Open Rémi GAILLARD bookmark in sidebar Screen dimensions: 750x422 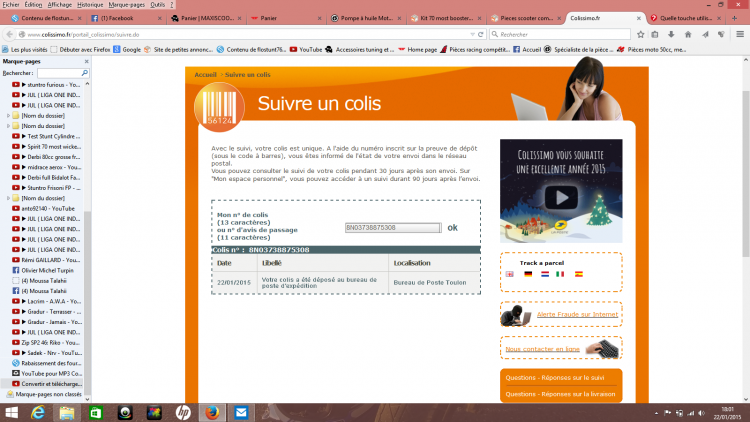click(x=47, y=260)
